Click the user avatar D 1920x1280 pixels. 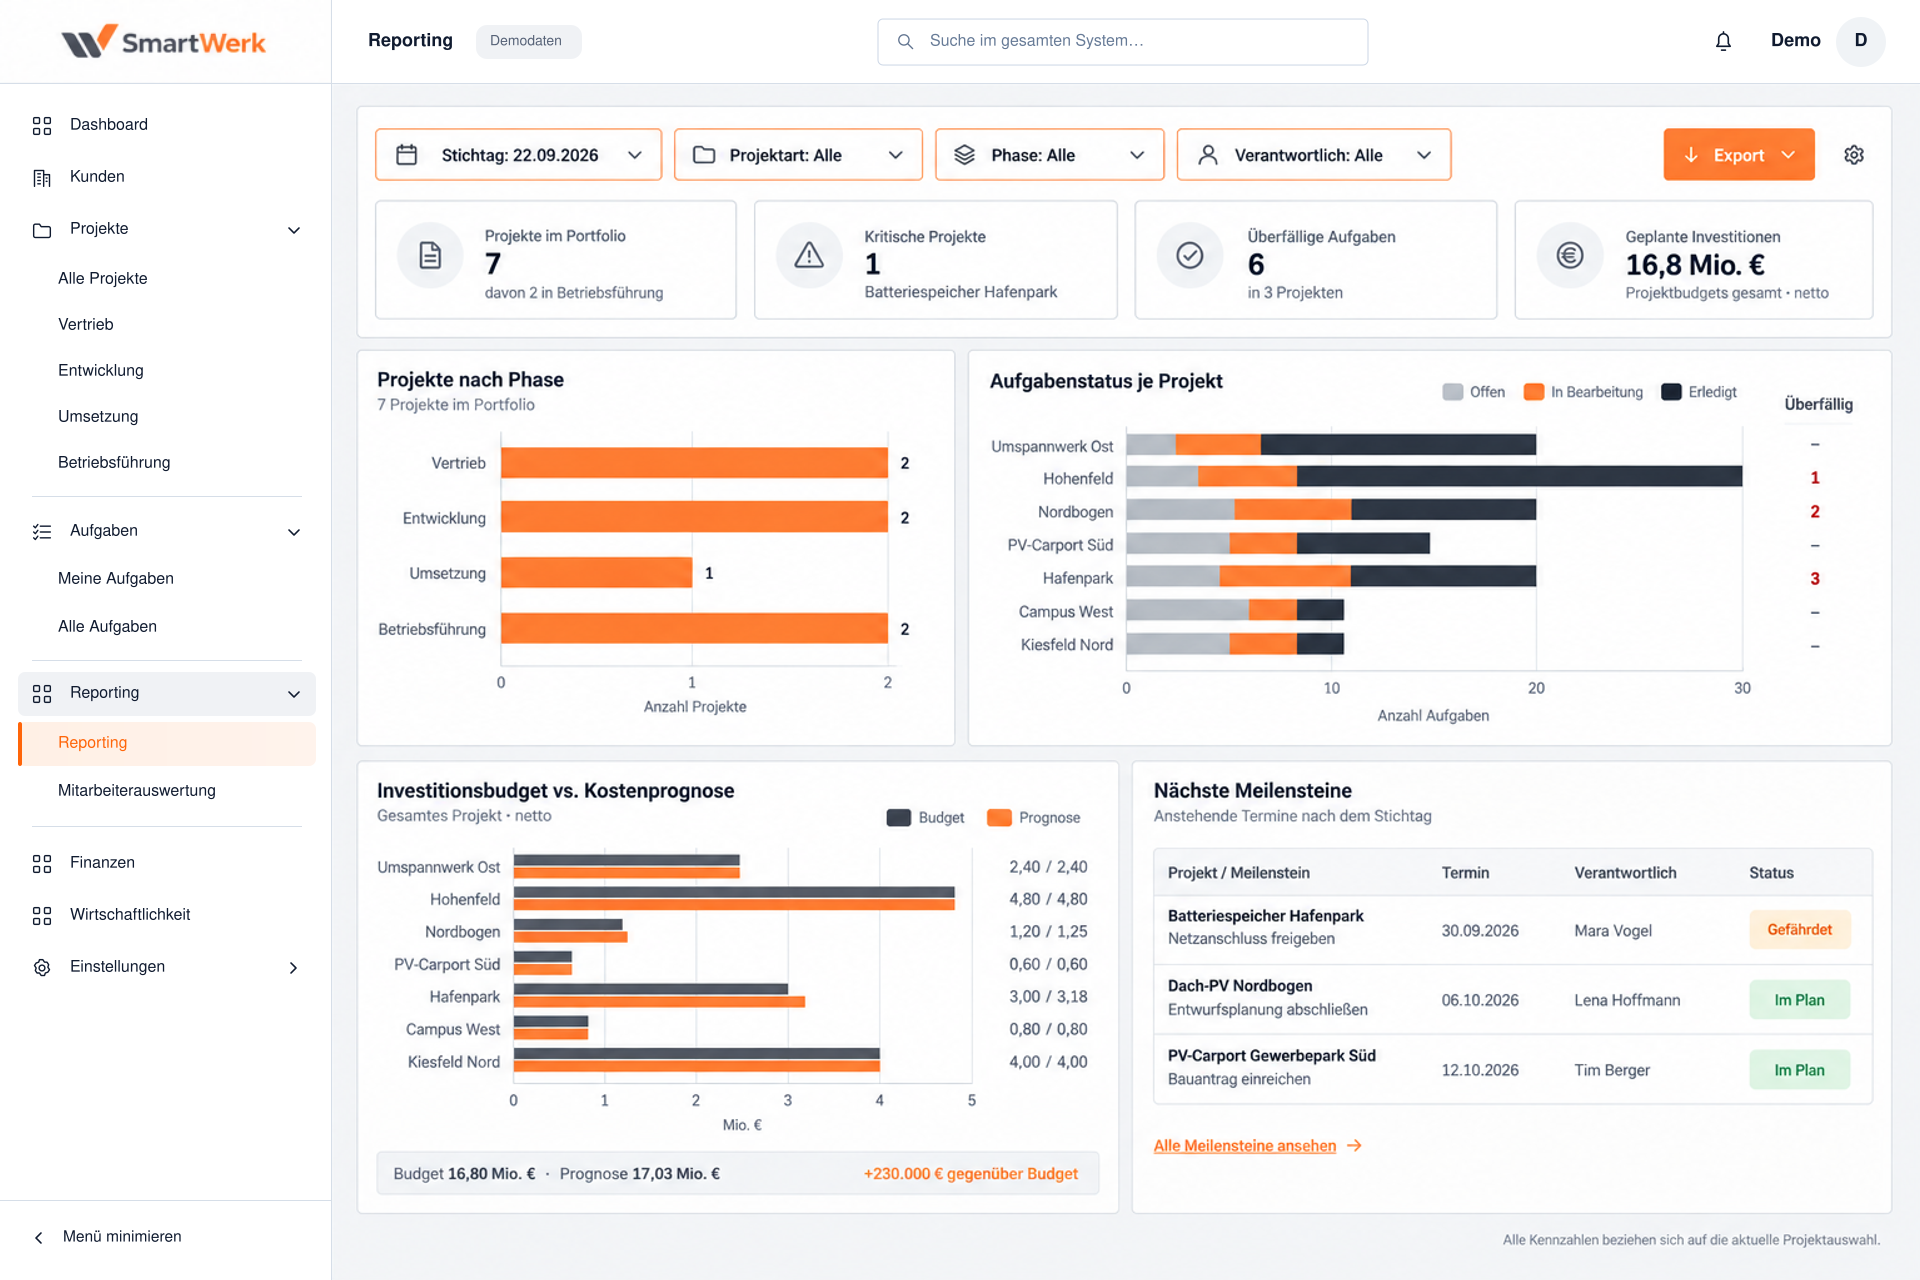(x=1861, y=41)
